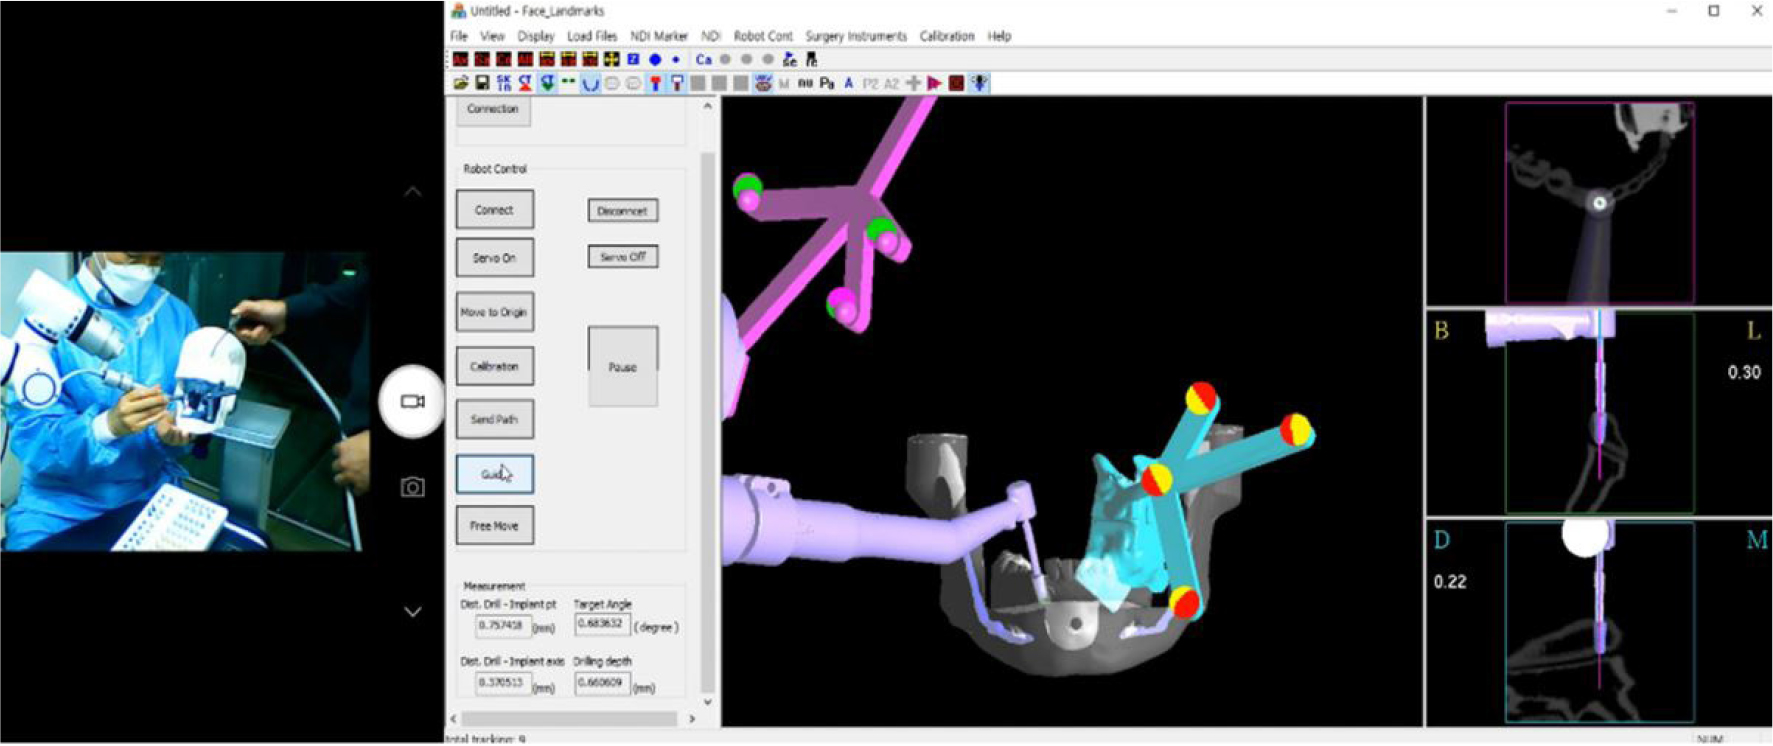Viewport: 1773px width, 746px height.
Task: Click the Free Move button
Action: [x=494, y=526]
